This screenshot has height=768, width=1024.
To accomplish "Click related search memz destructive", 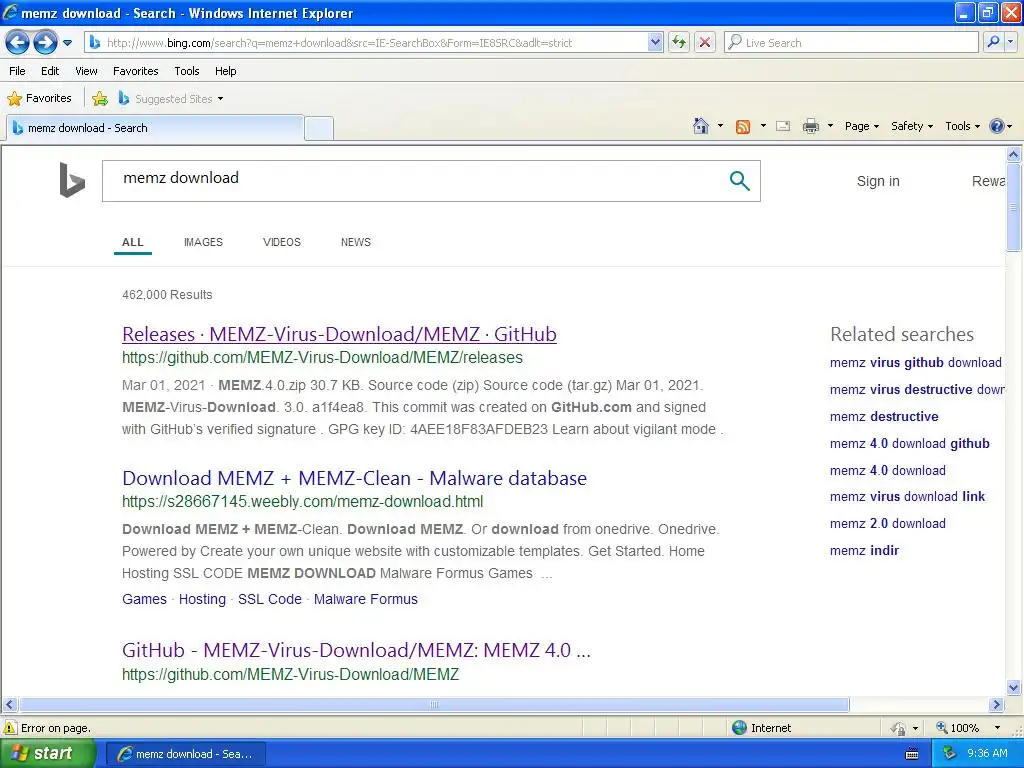I will (884, 417).
